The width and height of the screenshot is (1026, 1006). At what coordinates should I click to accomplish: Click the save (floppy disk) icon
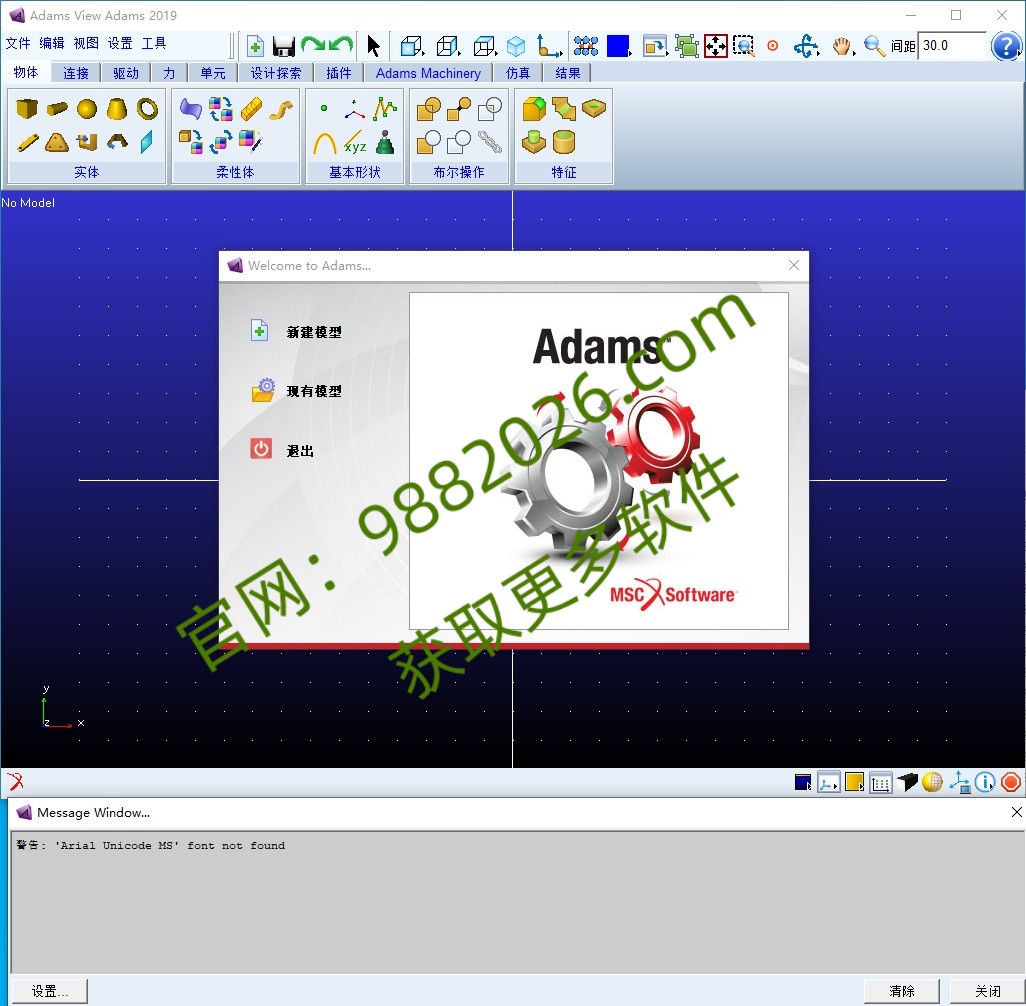[284, 46]
